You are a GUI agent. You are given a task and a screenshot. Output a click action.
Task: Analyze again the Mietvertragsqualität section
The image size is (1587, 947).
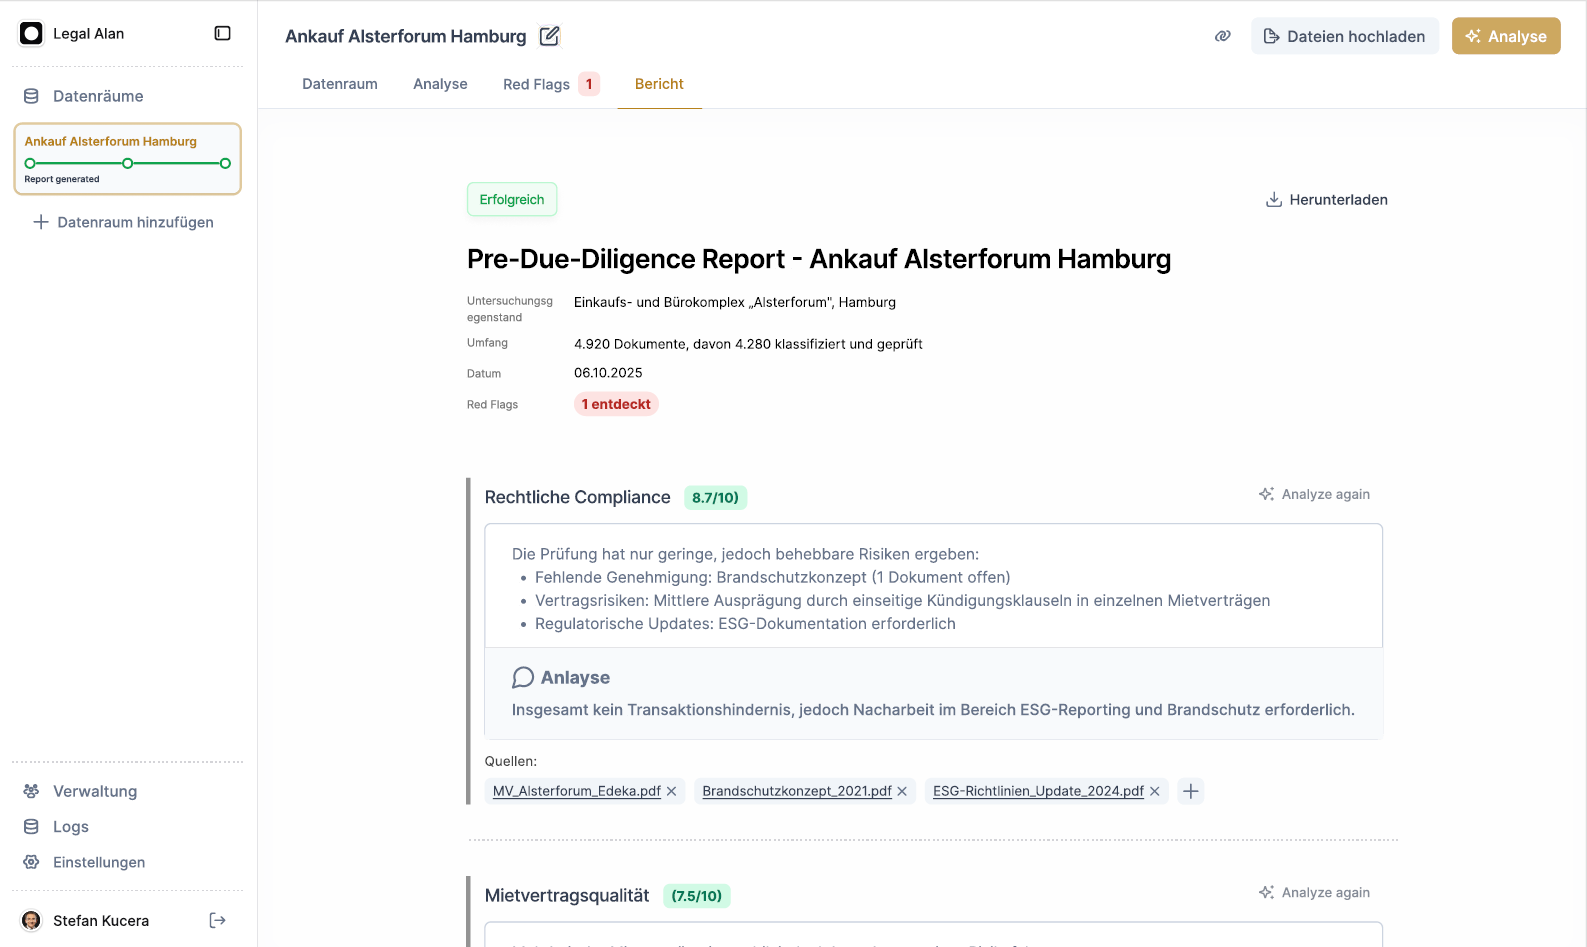pyautogui.click(x=1314, y=892)
